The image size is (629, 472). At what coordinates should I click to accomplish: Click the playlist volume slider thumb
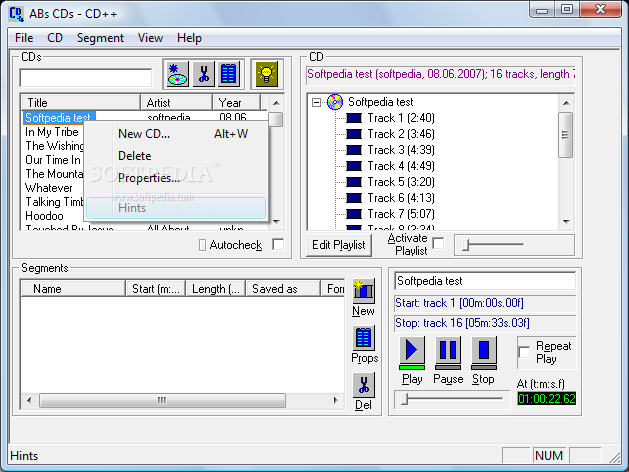click(x=465, y=244)
